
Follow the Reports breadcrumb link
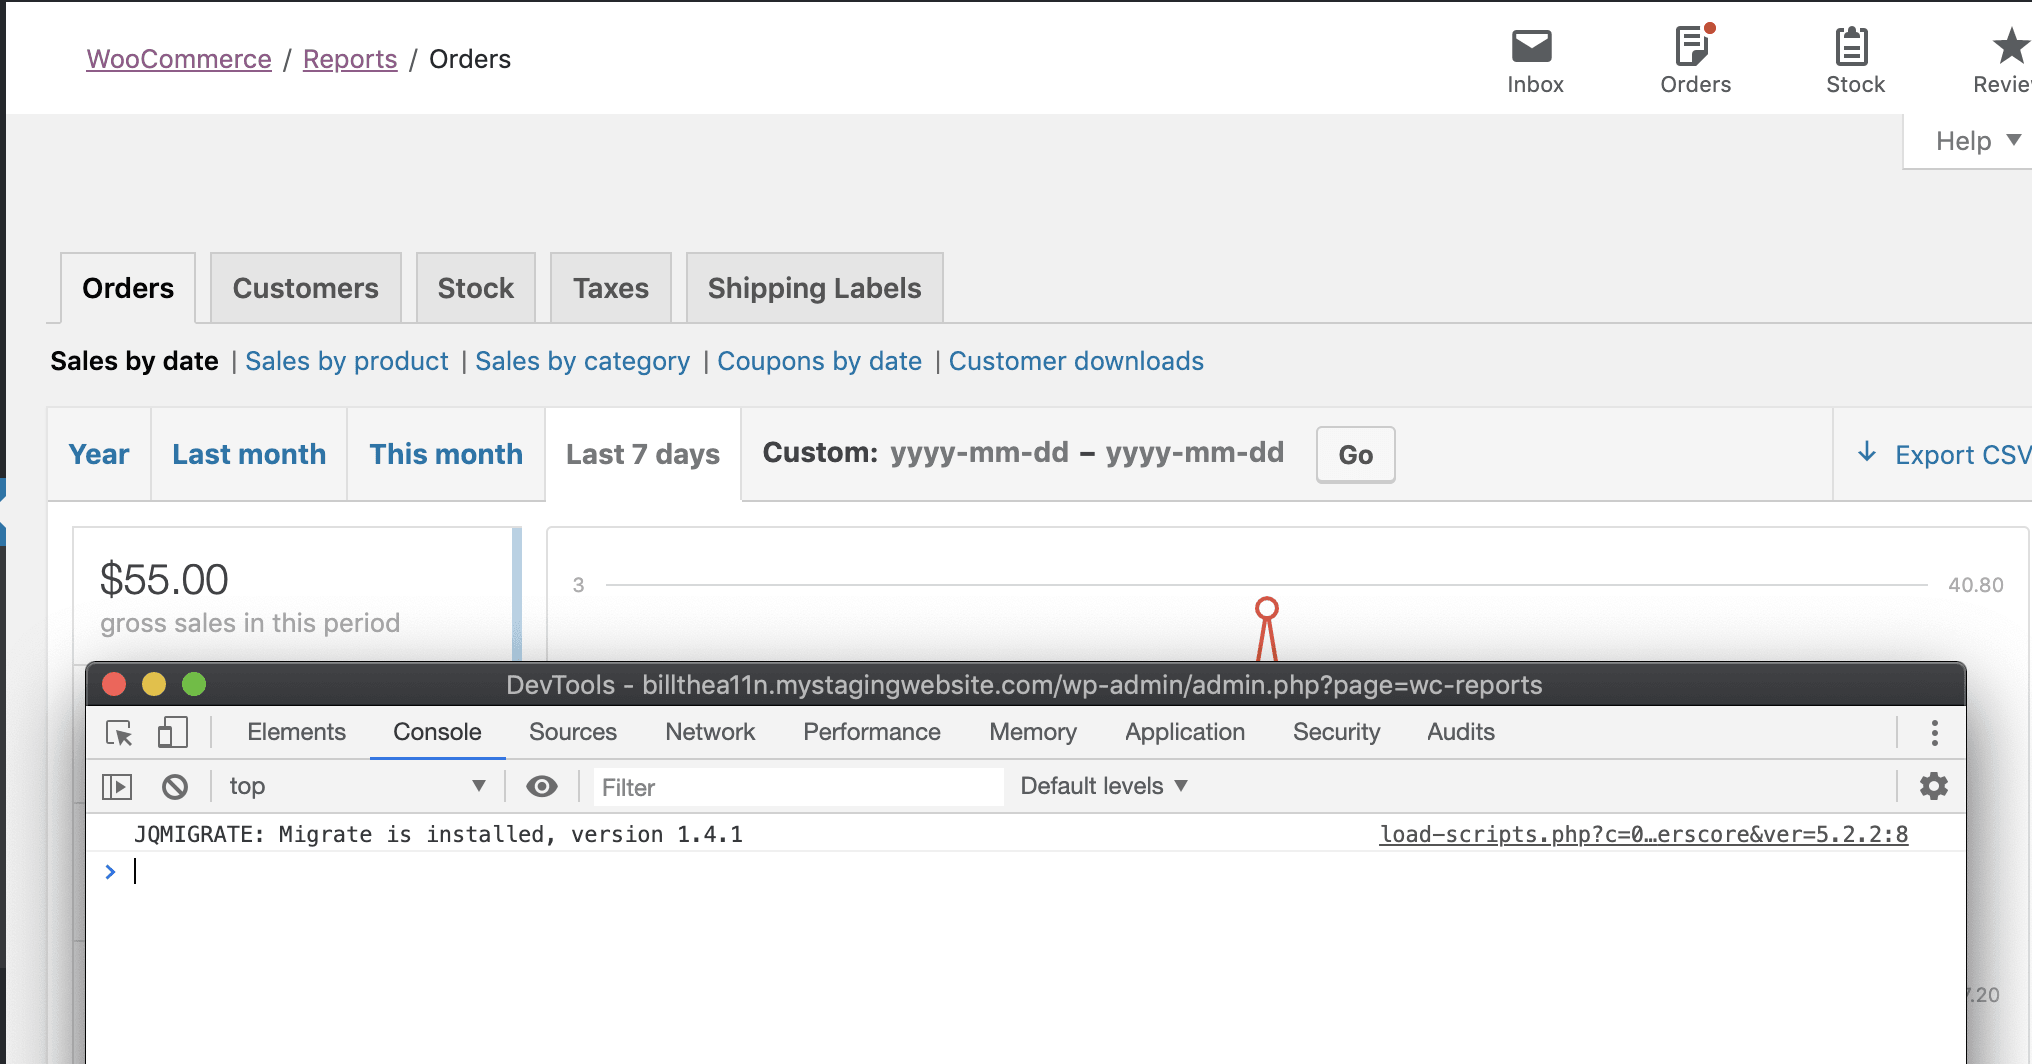(350, 59)
